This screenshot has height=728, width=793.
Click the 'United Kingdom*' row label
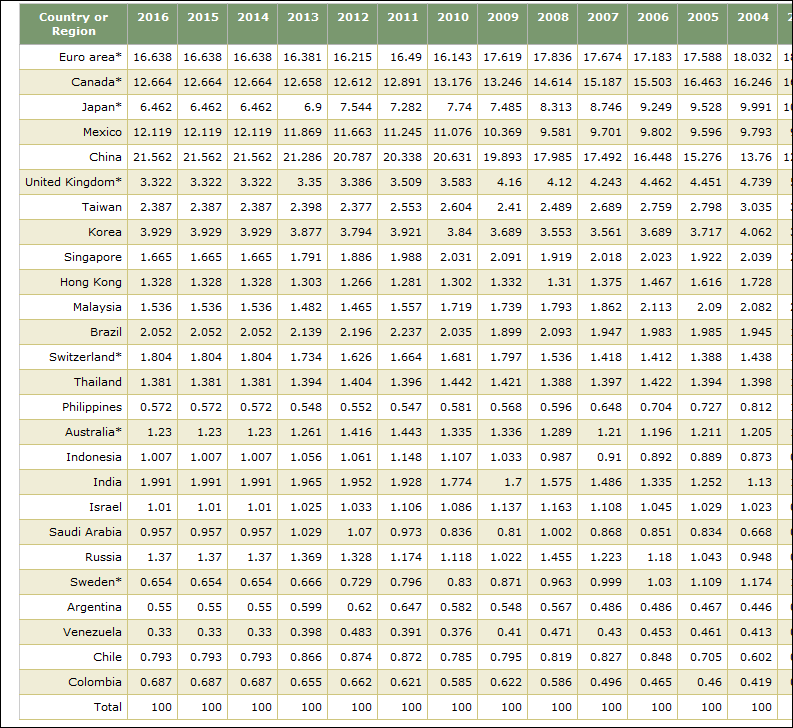[74, 182]
